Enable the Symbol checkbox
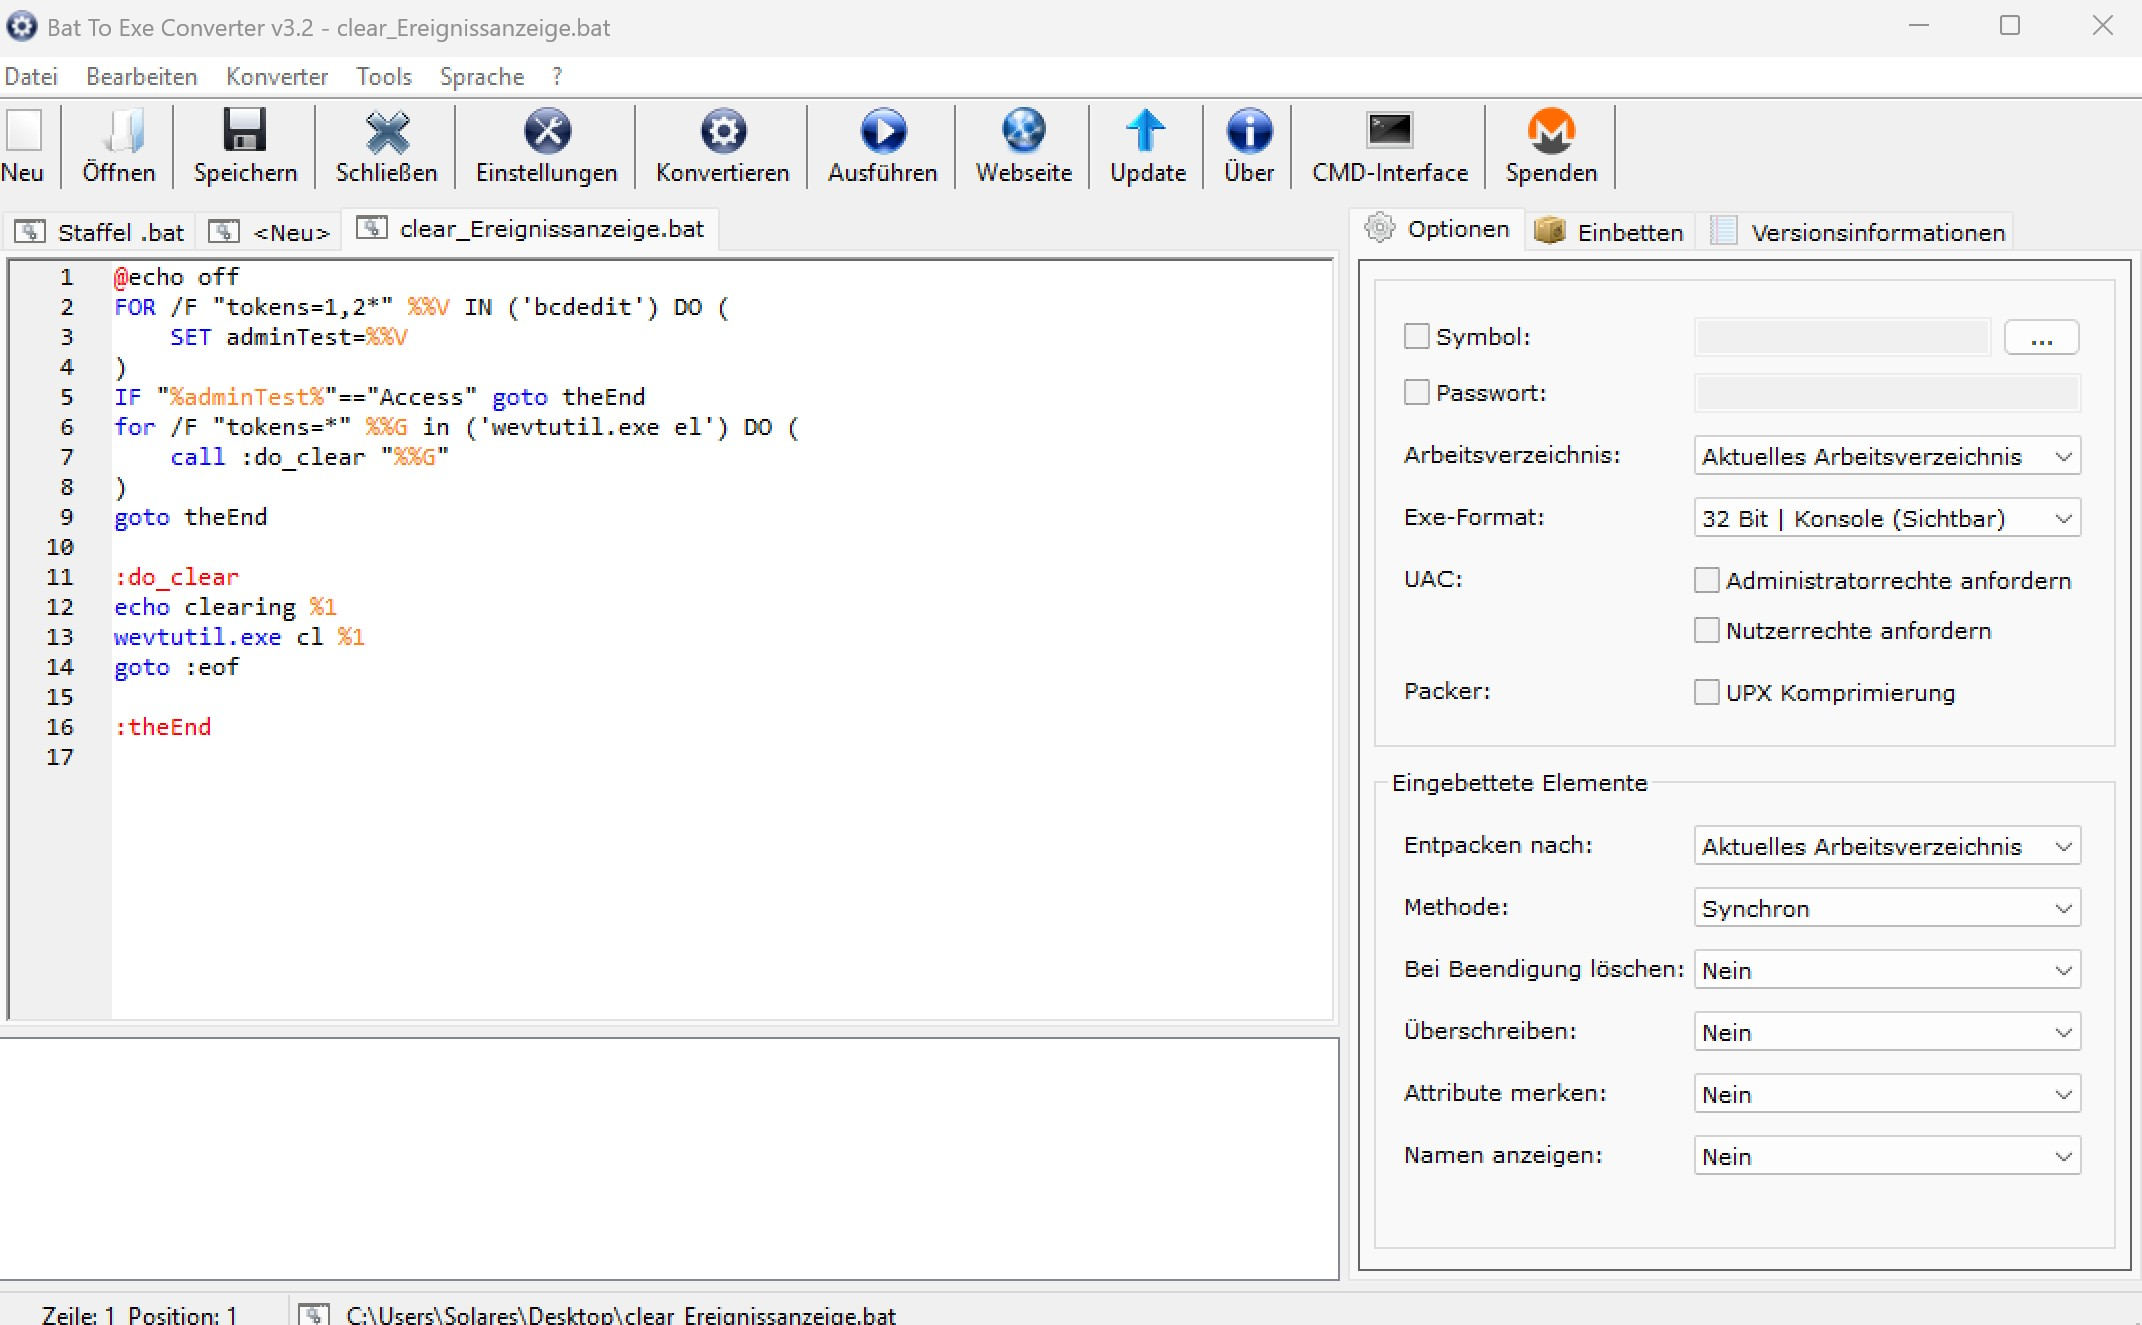This screenshot has height=1325, width=2142. click(1416, 336)
